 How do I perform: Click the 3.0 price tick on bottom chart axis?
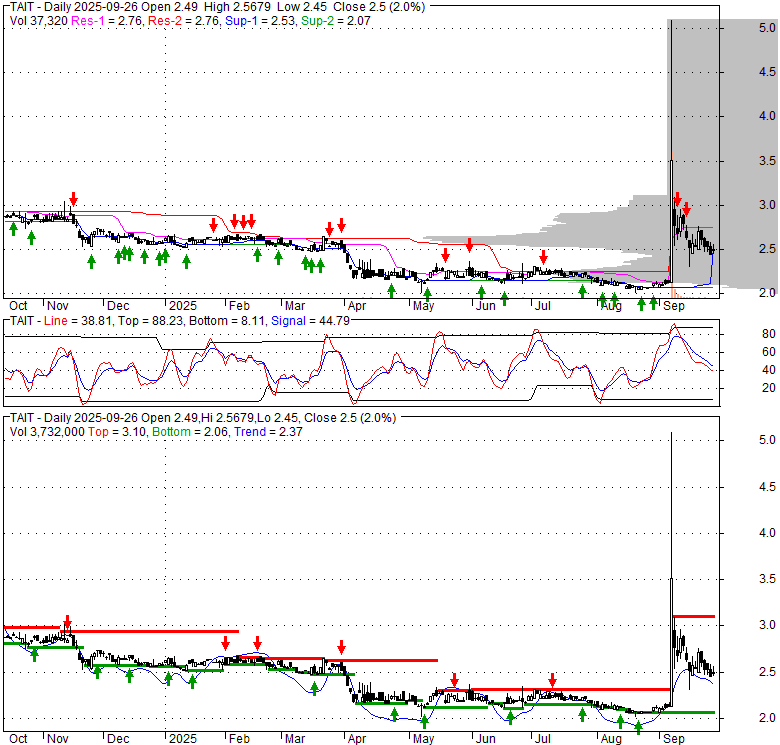click(767, 625)
